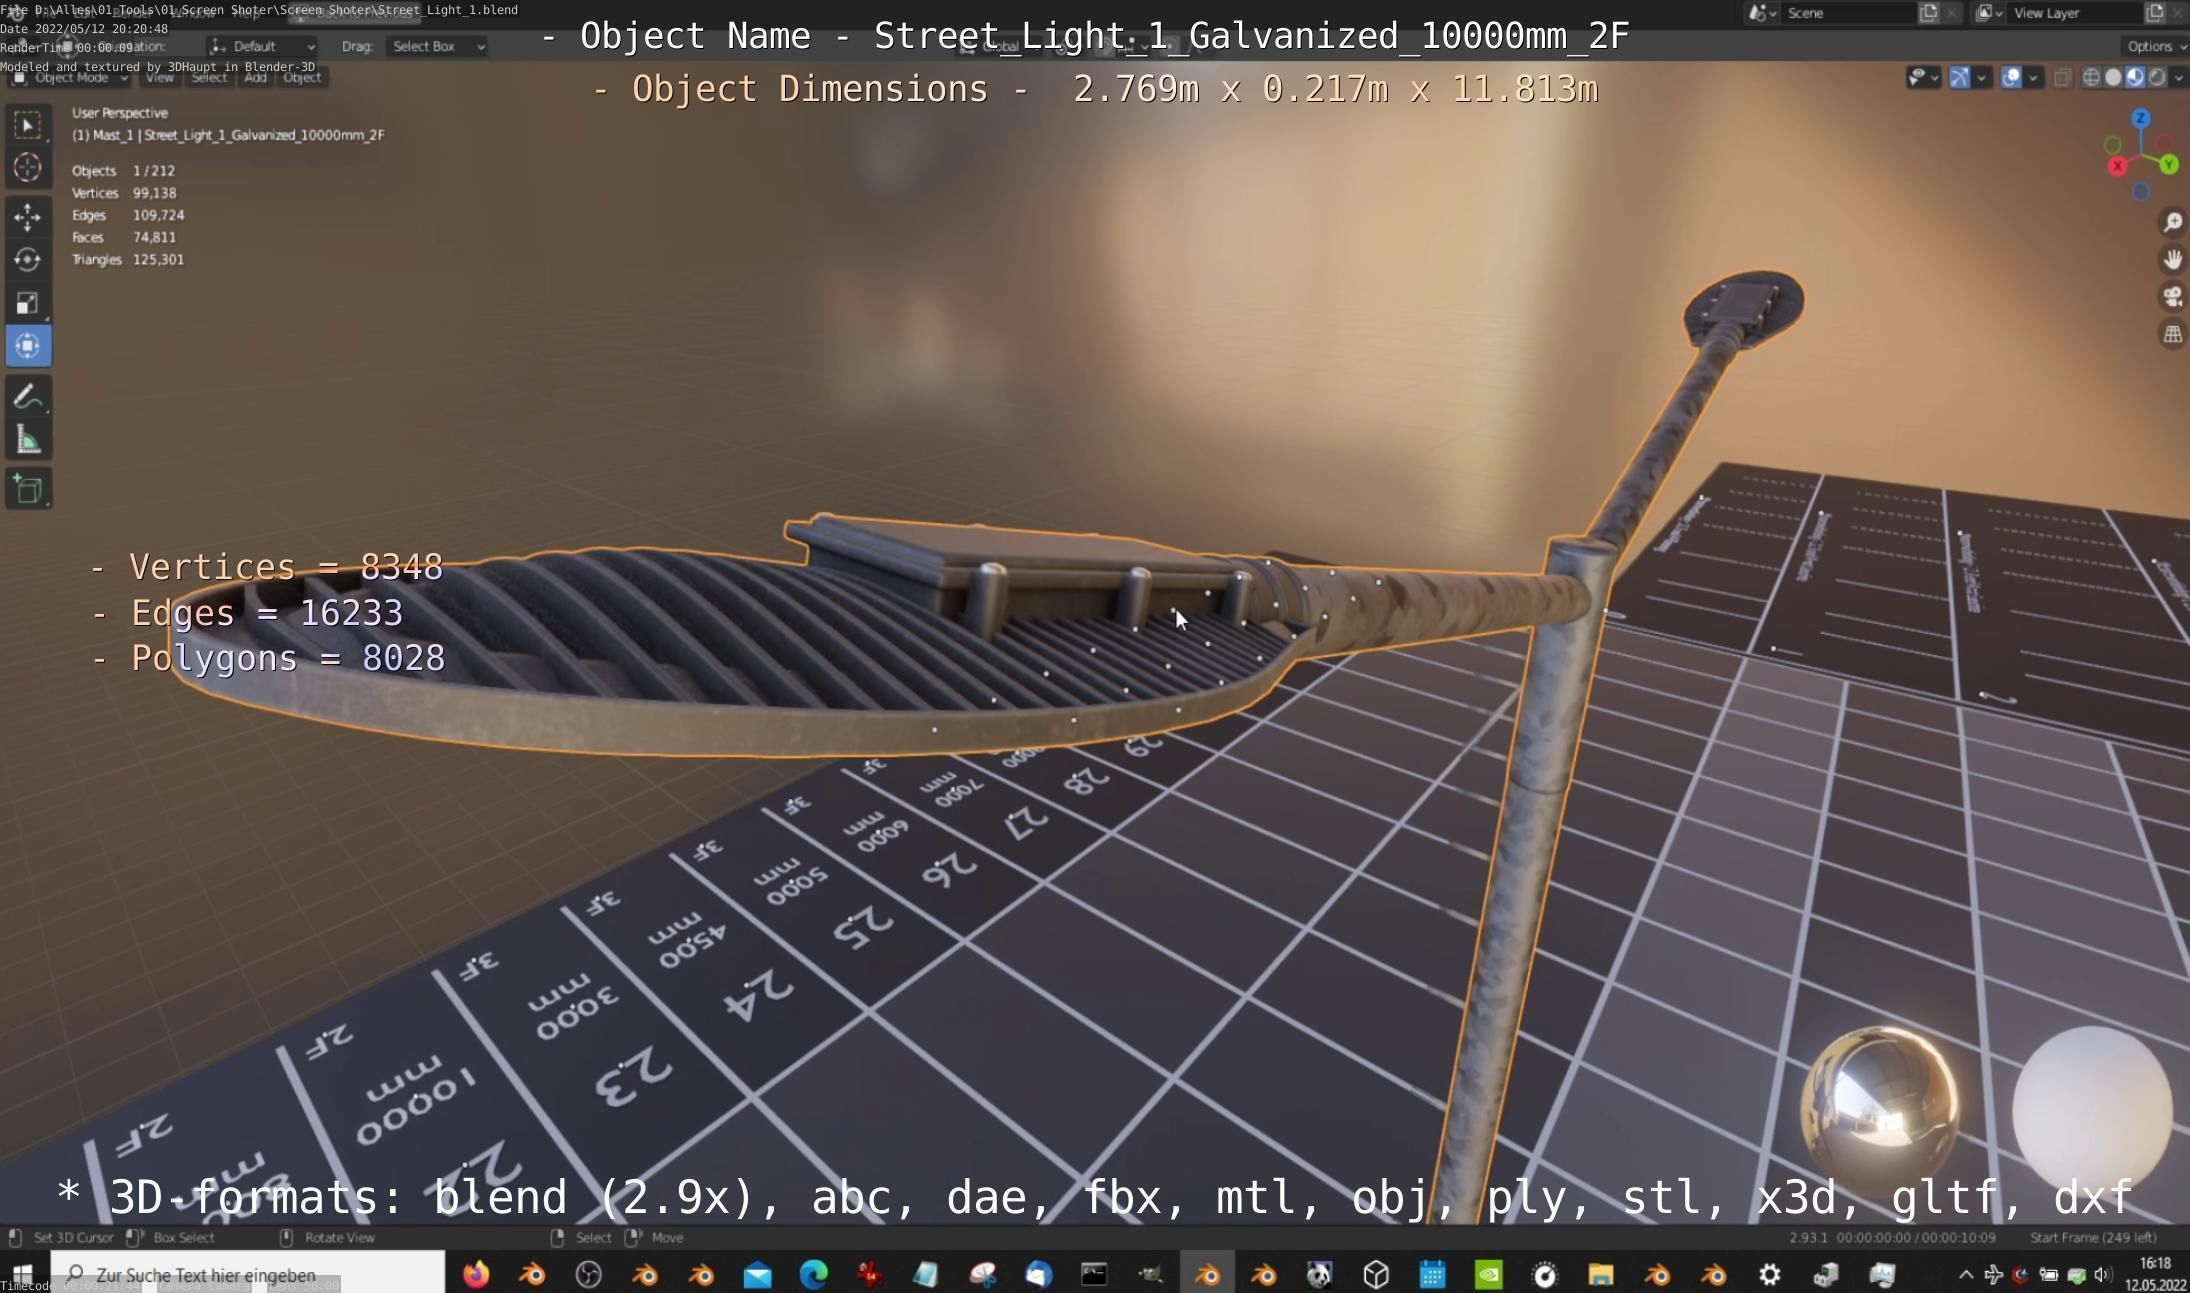Open the selectability and visibility dropdown
The height and width of the screenshot is (1293, 2190).
click(1923, 77)
